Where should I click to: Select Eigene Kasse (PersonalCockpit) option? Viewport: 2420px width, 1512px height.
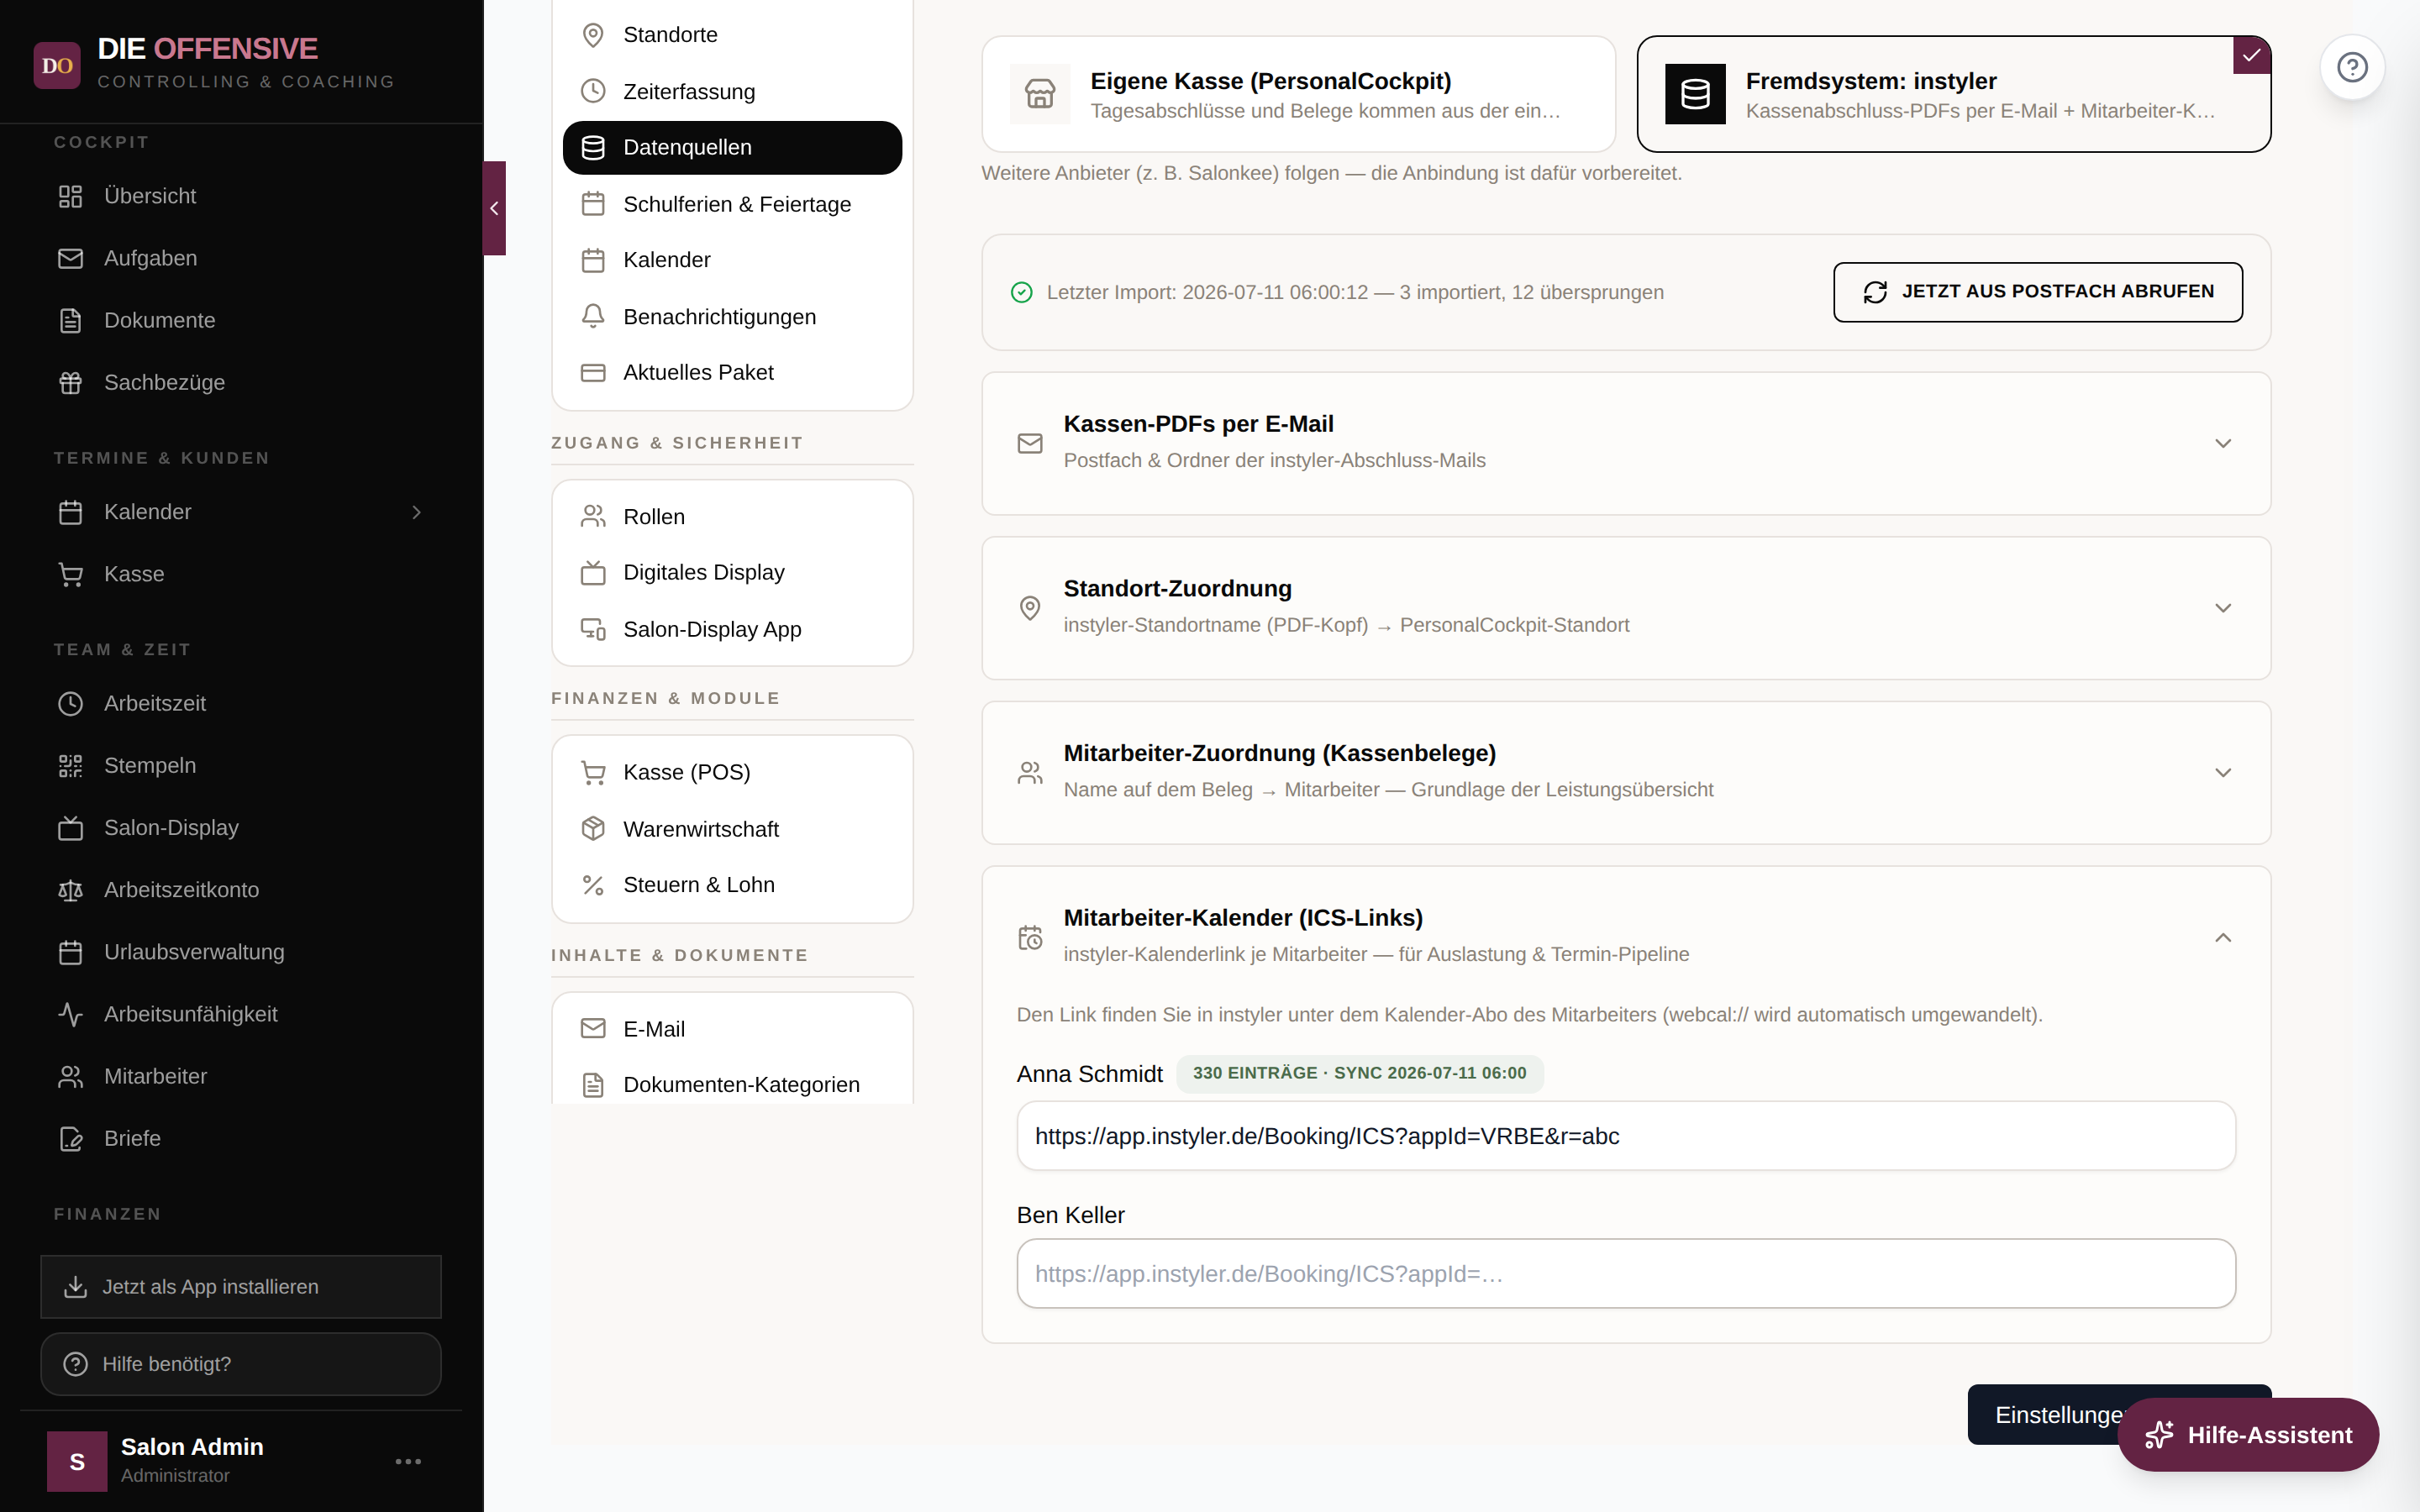tap(1298, 94)
